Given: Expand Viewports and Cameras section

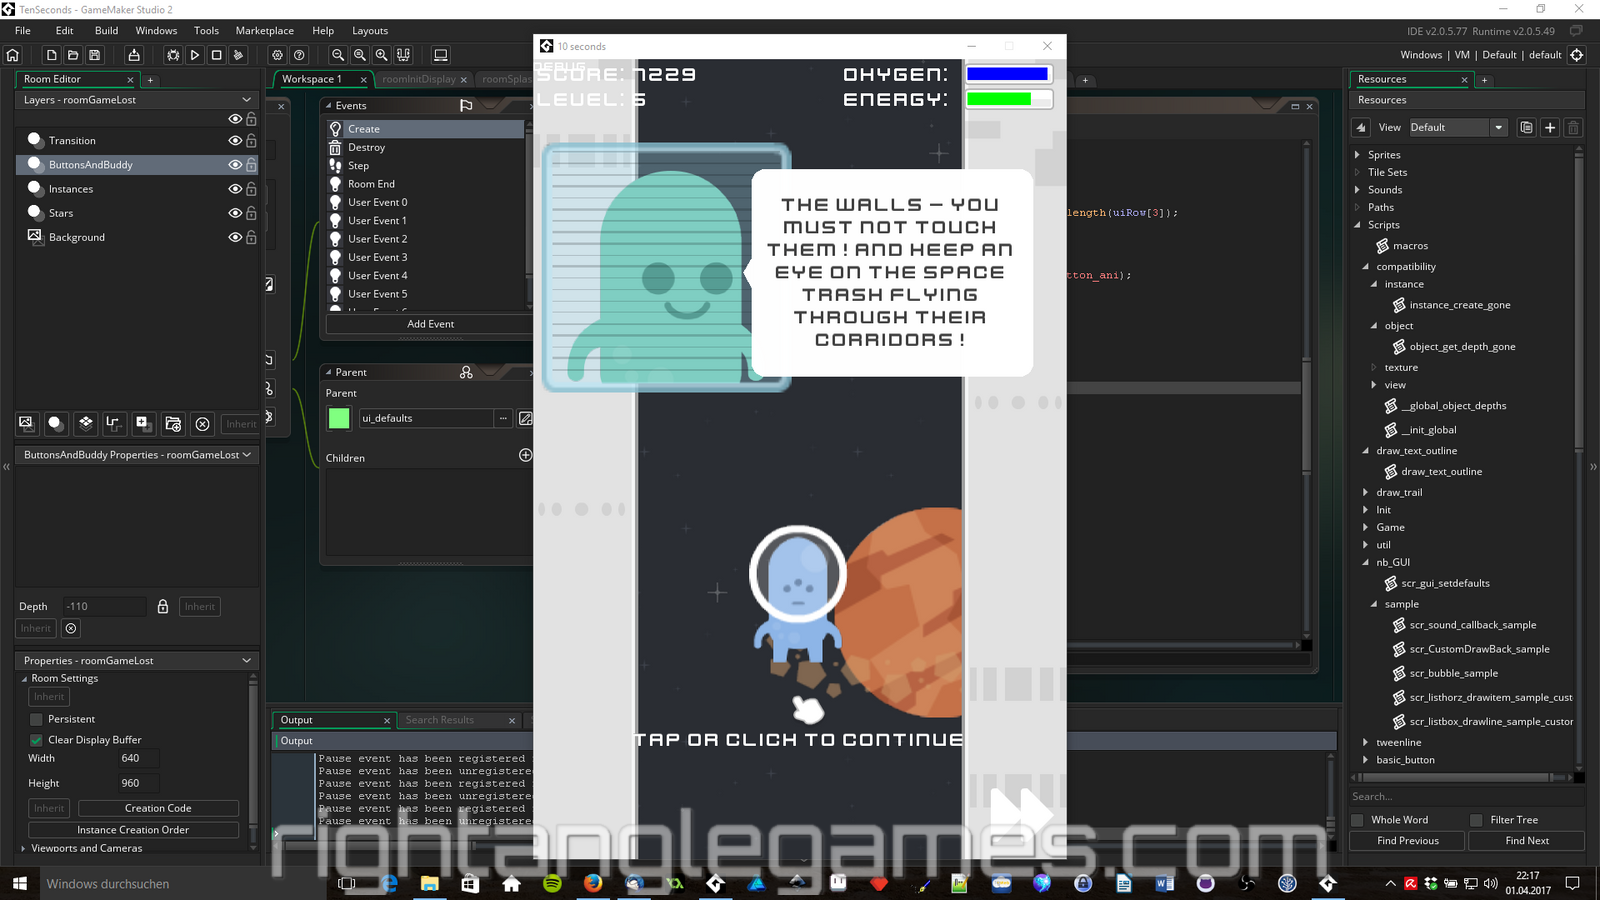Looking at the screenshot, I should [x=24, y=848].
